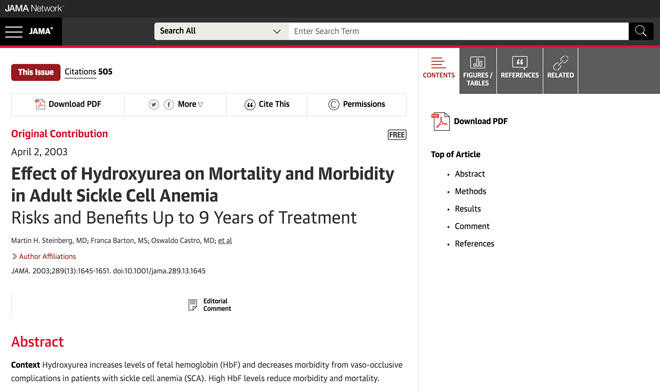Click the FREE access badge
660x391 pixels.
[397, 135]
